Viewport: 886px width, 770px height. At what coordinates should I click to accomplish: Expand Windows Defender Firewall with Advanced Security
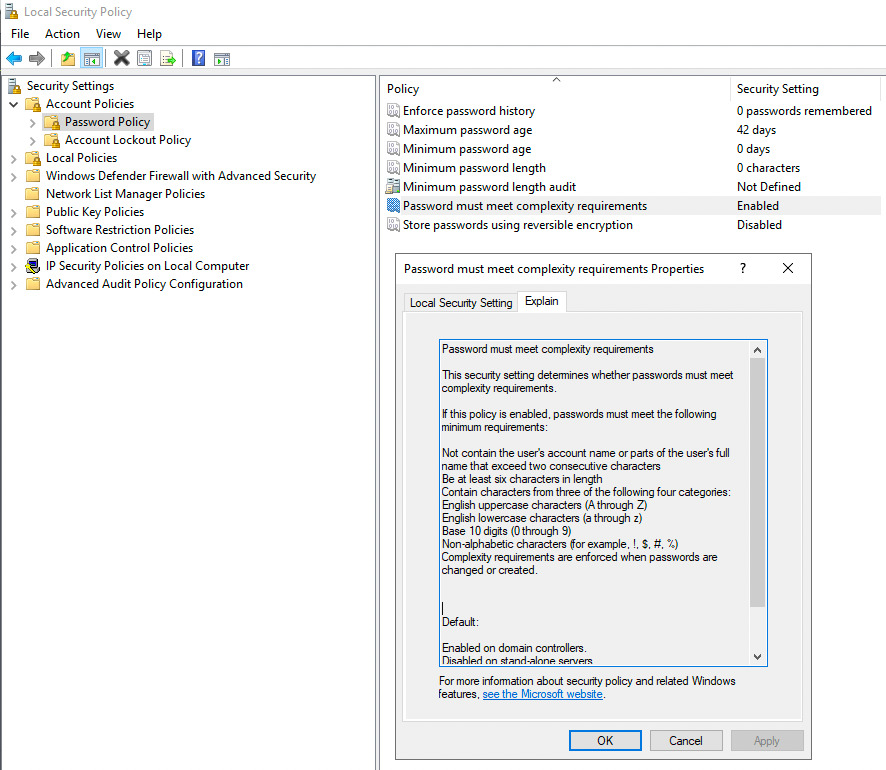pos(14,175)
